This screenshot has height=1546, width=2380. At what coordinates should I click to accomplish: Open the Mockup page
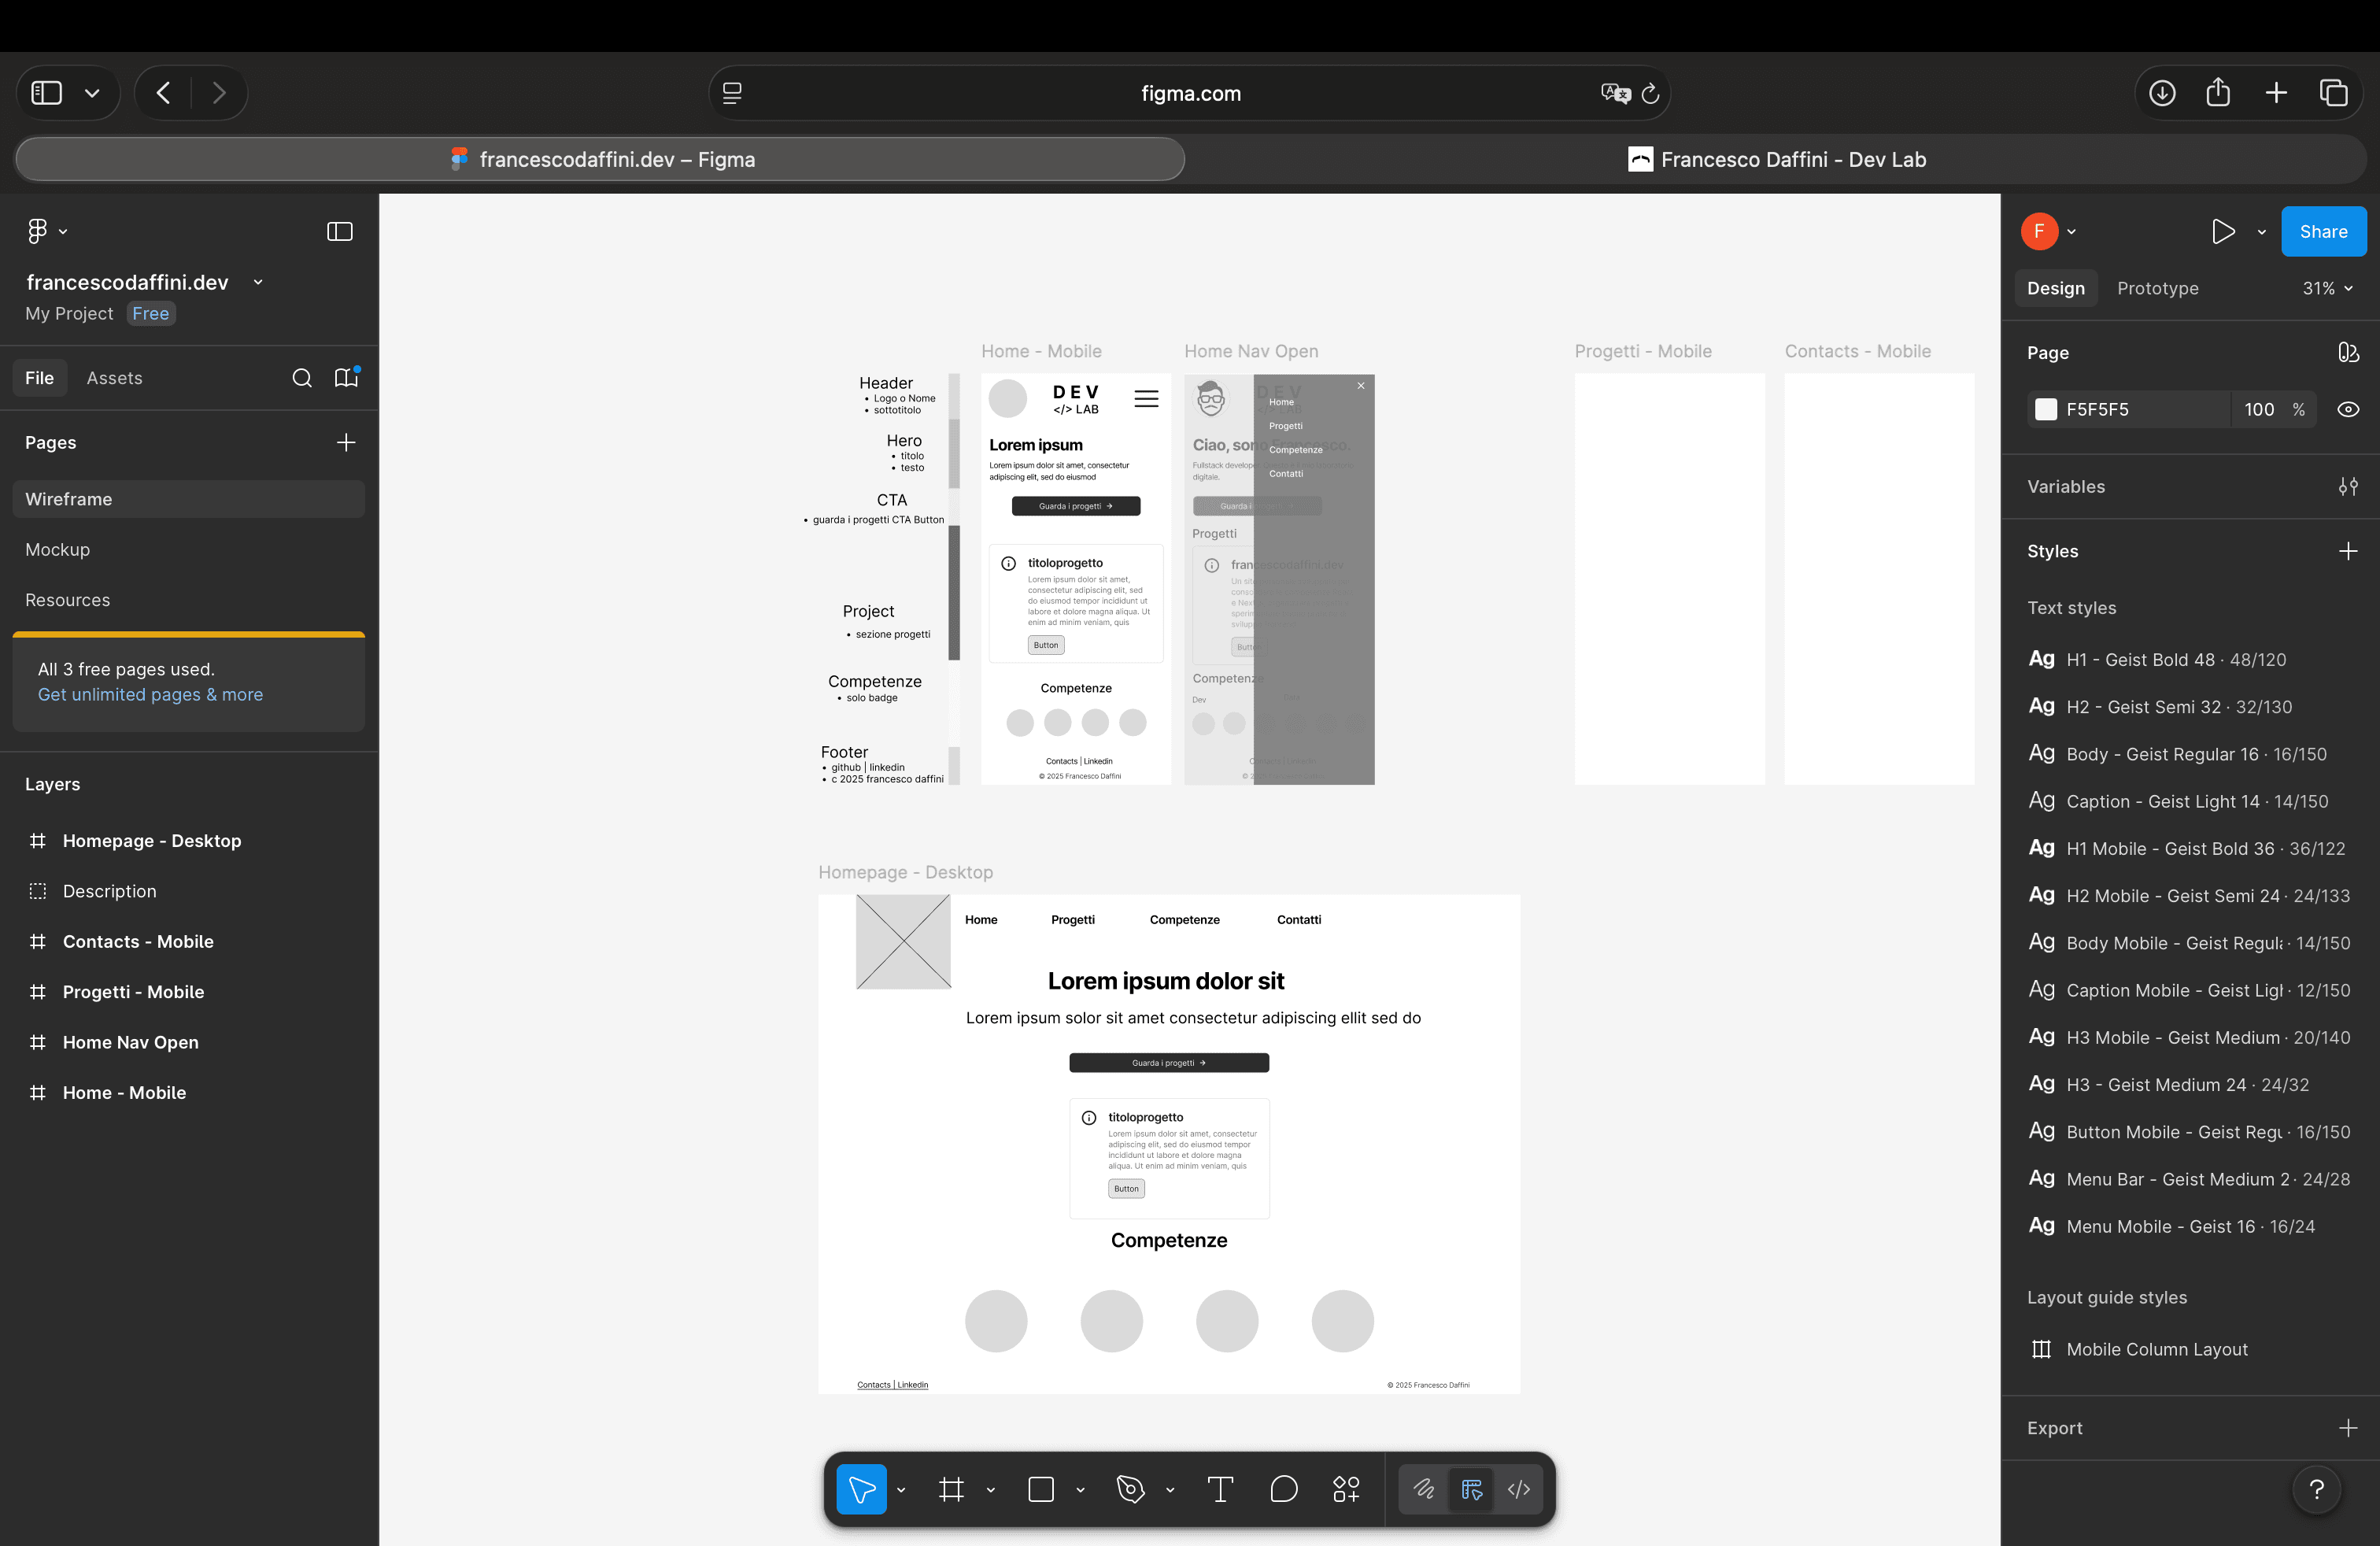[x=189, y=550]
